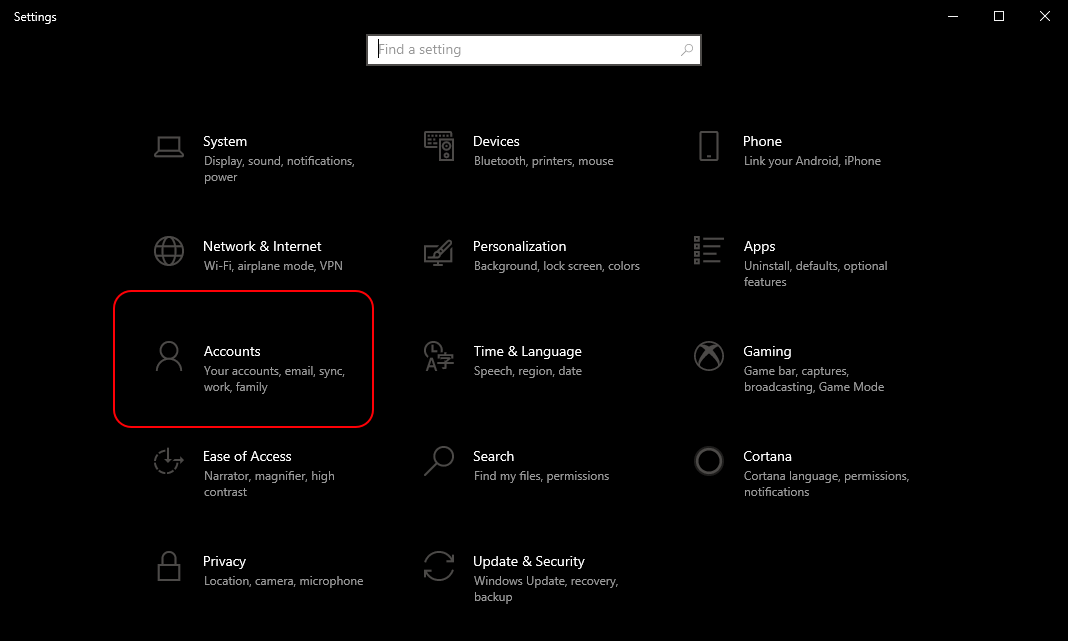Click the Accounts person icon
The image size is (1068, 641).
[x=169, y=356]
